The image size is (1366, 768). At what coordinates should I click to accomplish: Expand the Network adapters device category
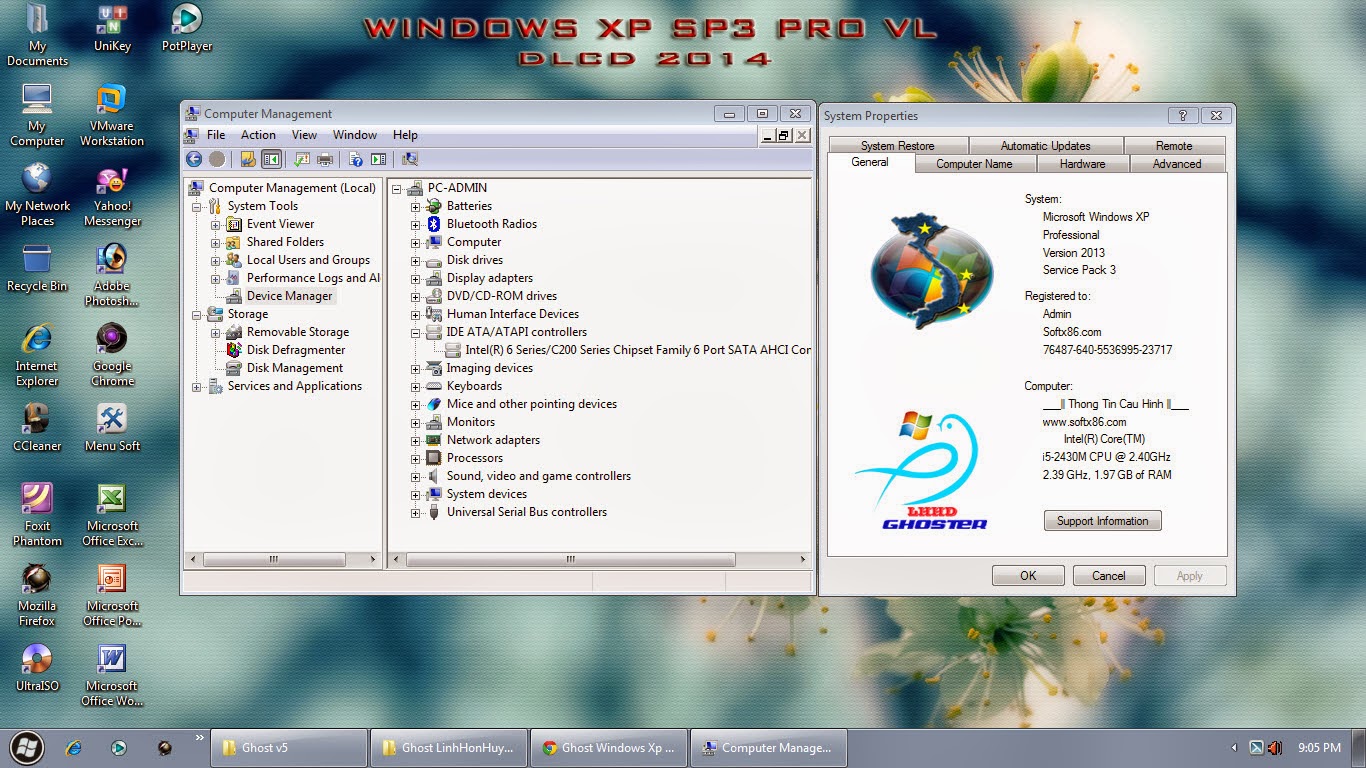point(416,440)
